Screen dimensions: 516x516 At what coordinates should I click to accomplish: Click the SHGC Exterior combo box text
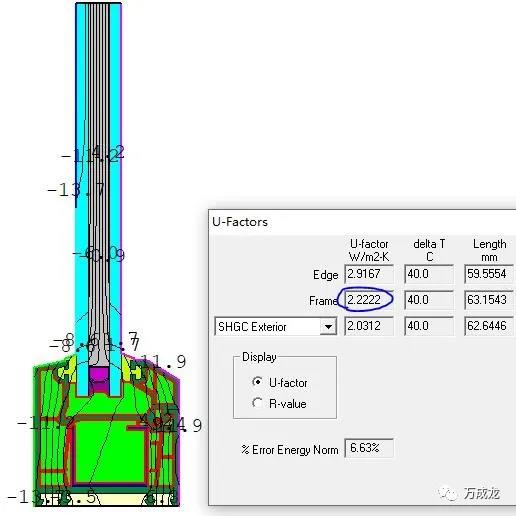[252, 327]
